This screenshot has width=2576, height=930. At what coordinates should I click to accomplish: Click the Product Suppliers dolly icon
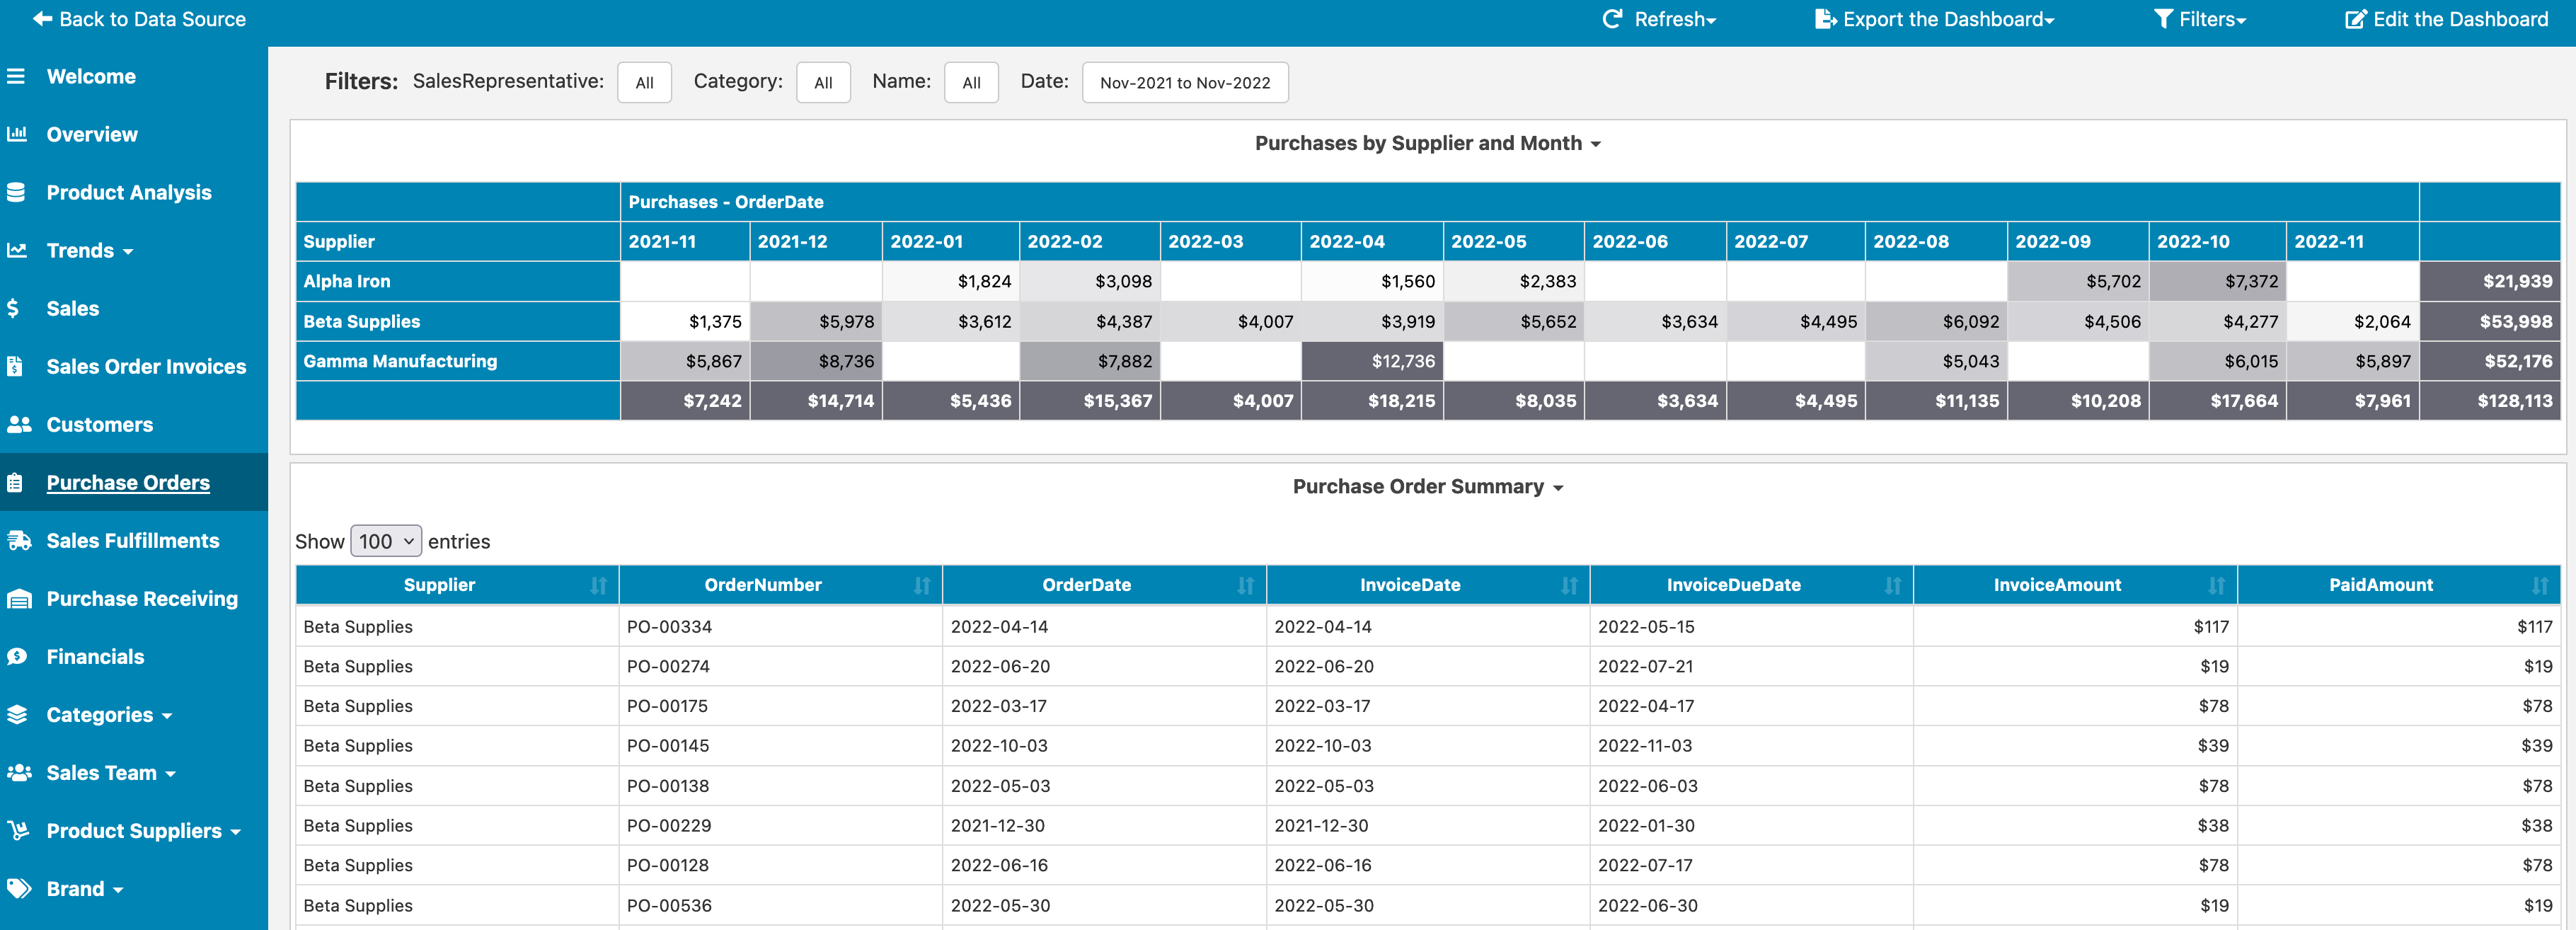click(18, 830)
